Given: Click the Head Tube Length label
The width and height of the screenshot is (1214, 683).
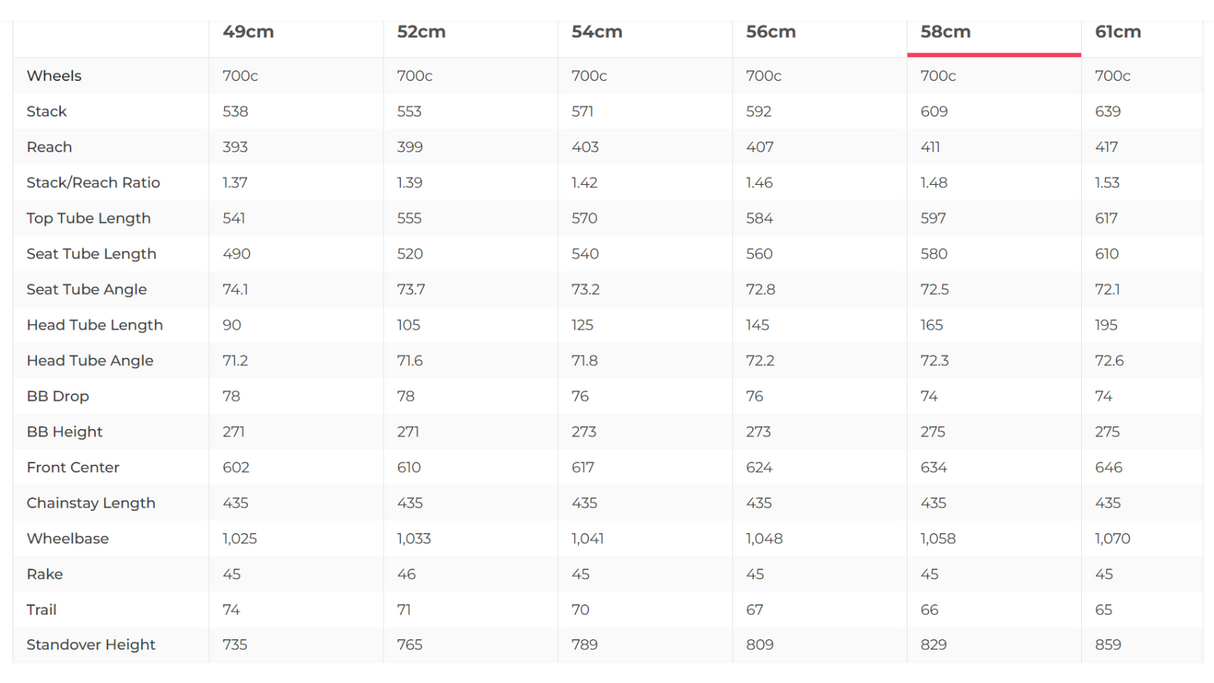Looking at the screenshot, I should click(x=95, y=325).
